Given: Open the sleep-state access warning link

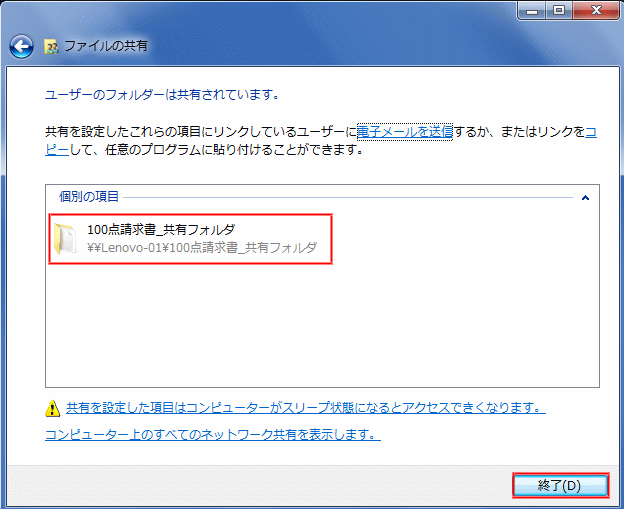Looking at the screenshot, I should [306, 408].
